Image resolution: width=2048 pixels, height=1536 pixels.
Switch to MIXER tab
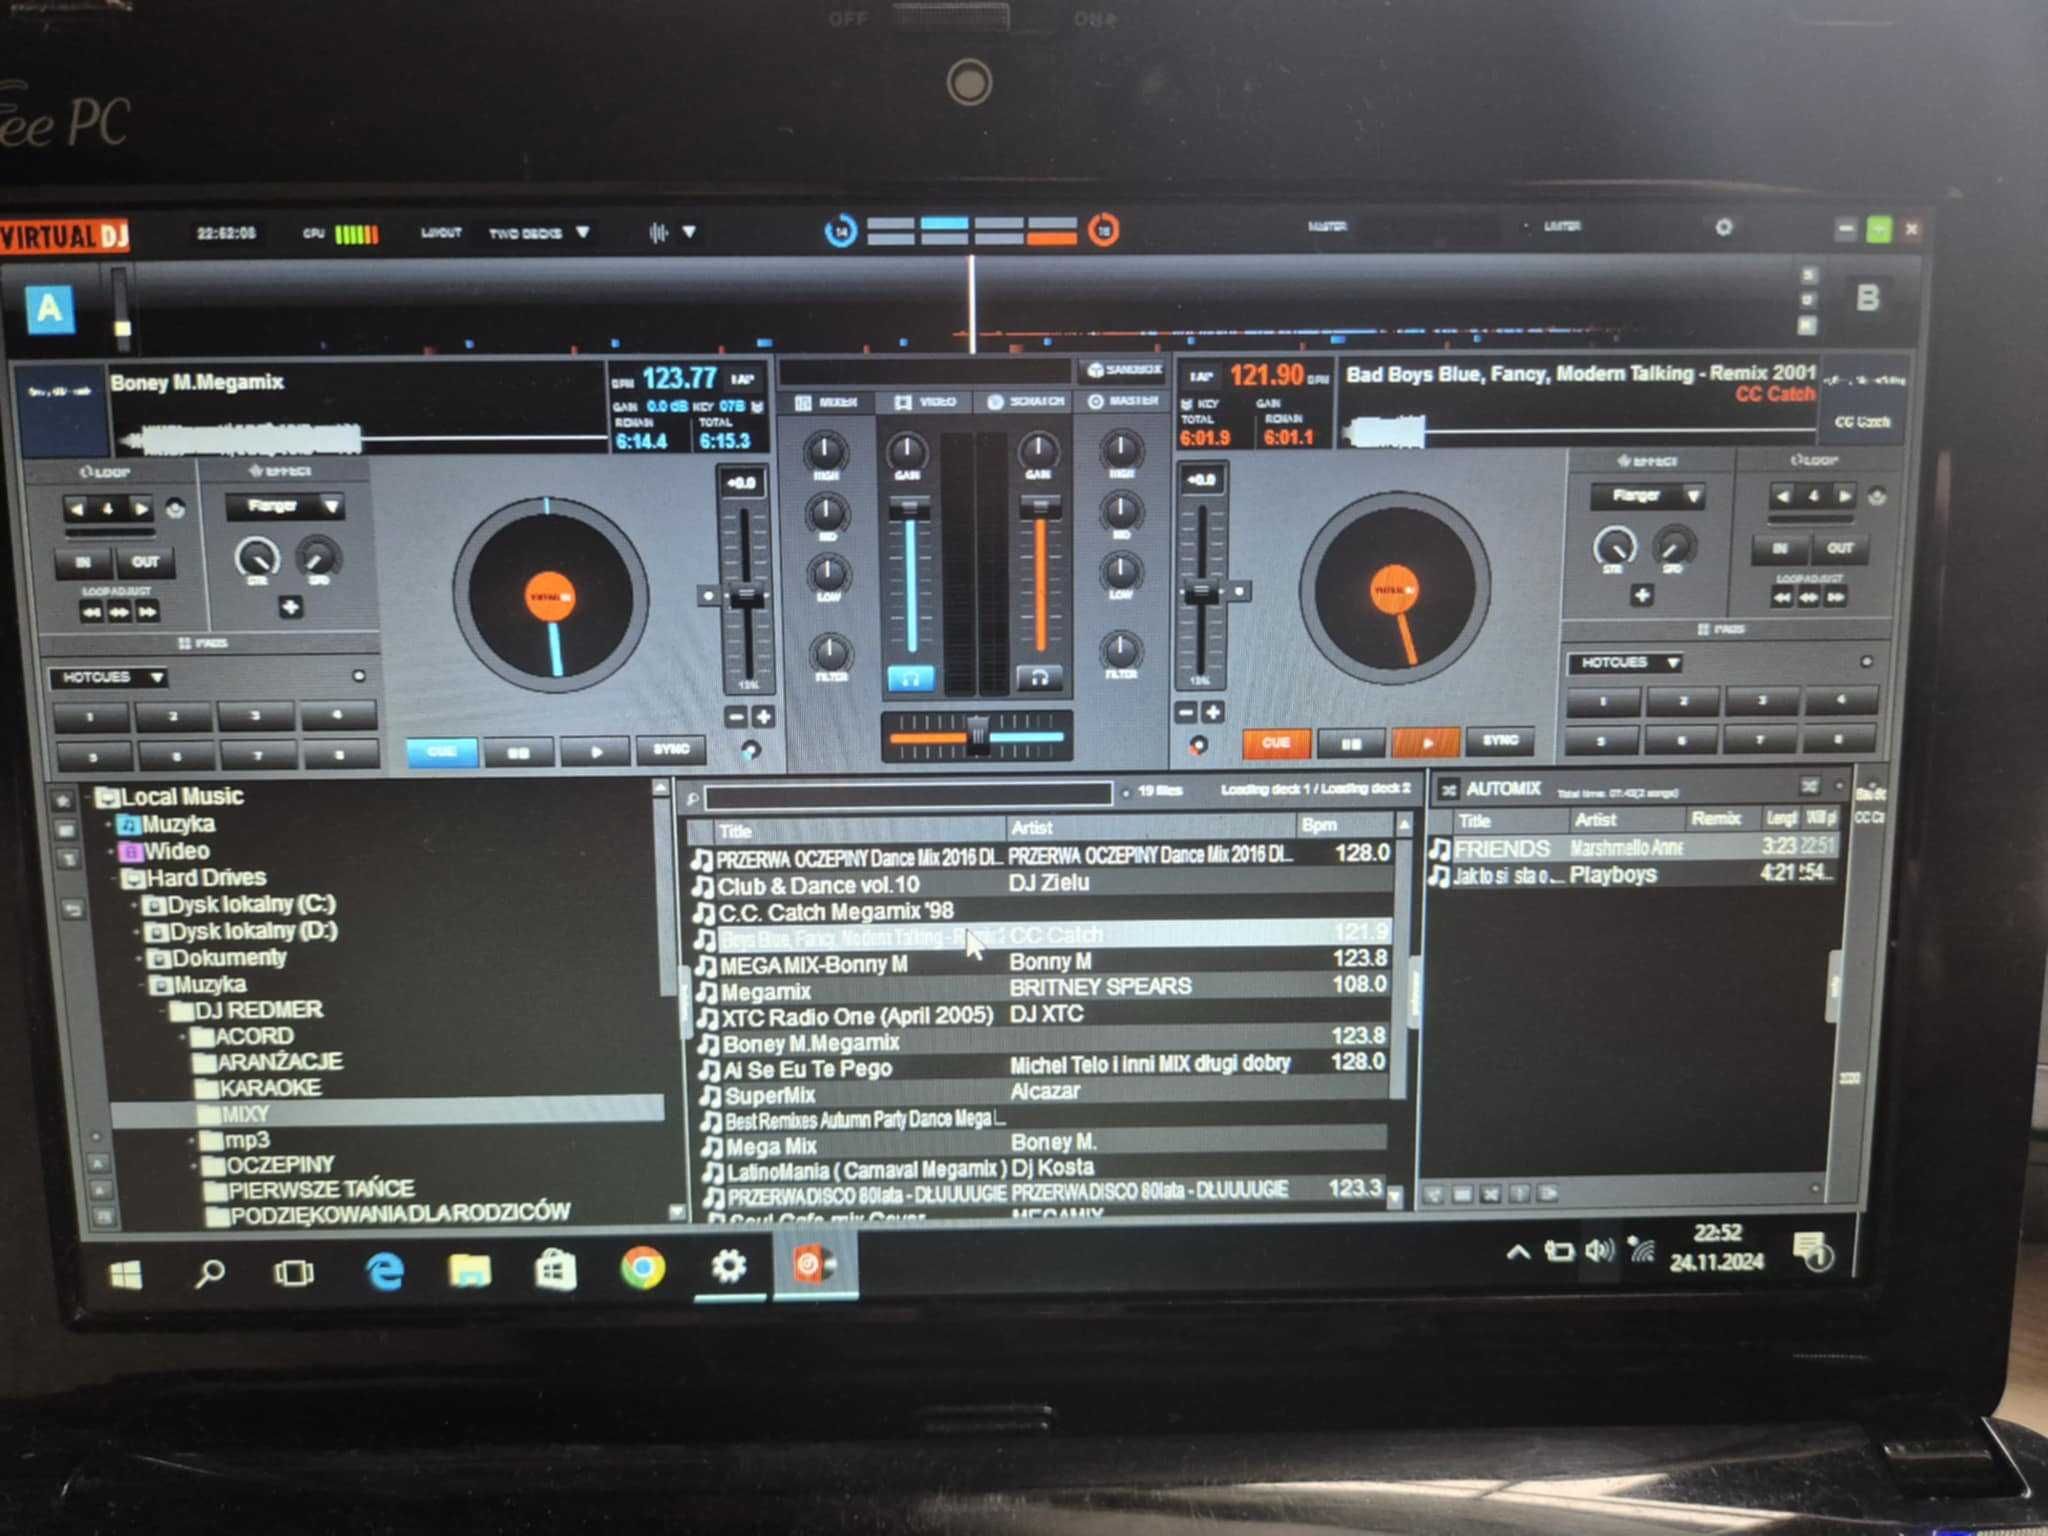tap(827, 402)
